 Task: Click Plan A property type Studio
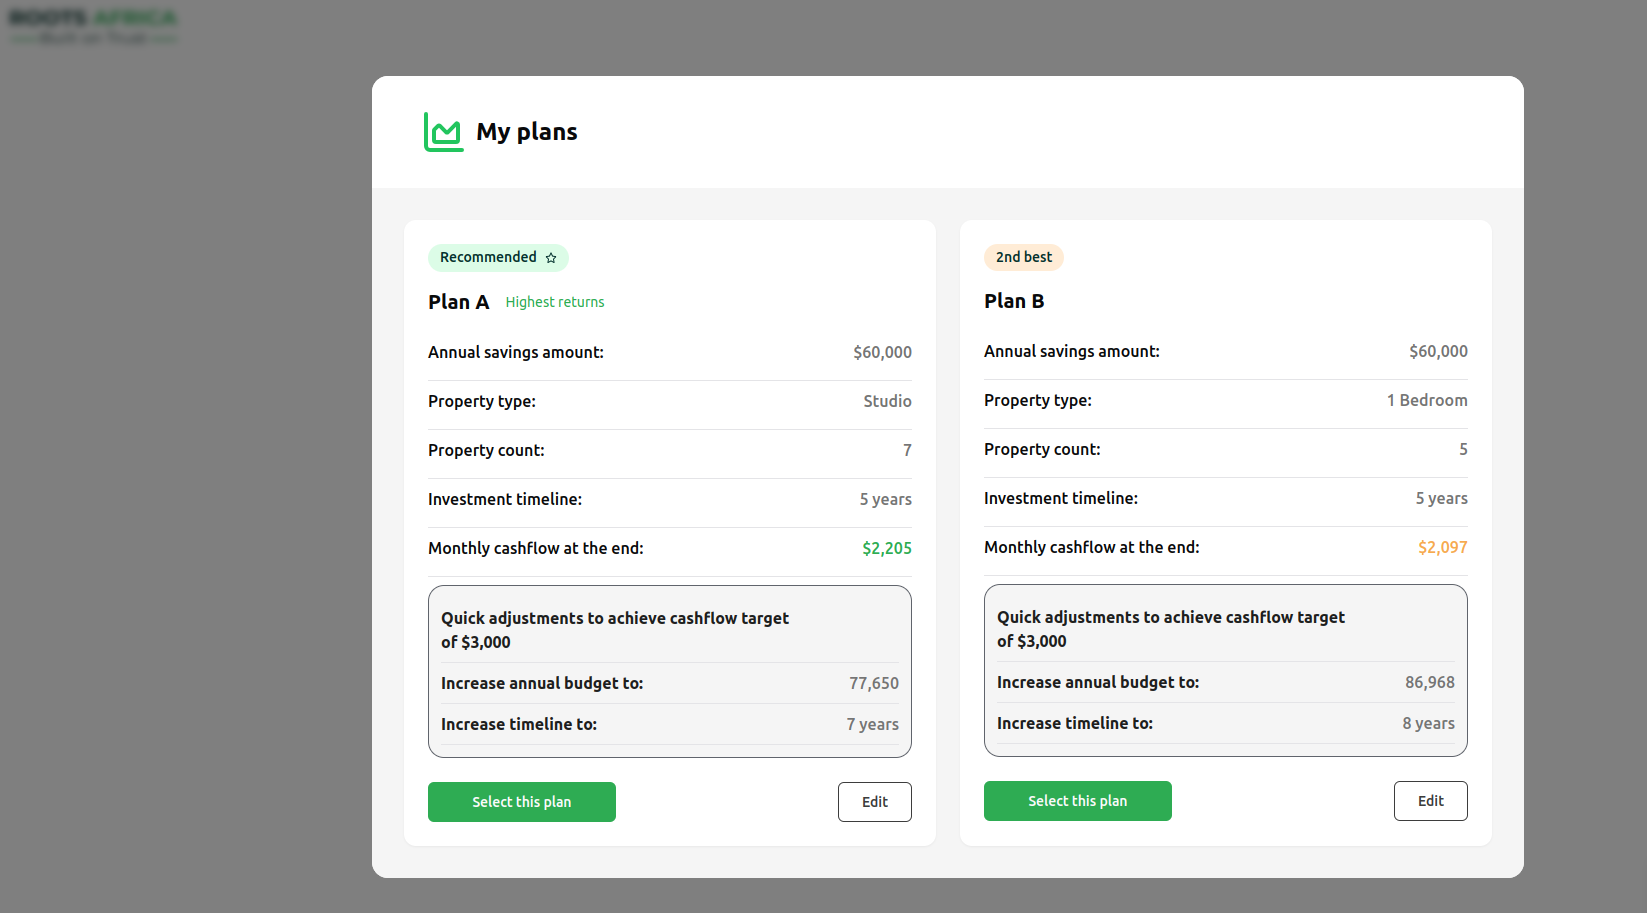[x=887, y=401]
